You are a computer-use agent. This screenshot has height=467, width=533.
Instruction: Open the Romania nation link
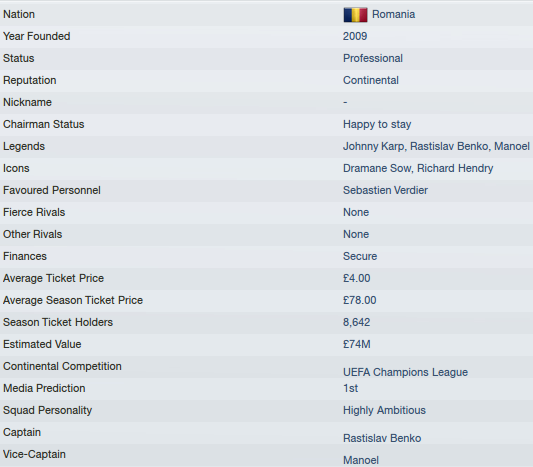(x=393, y=14)
